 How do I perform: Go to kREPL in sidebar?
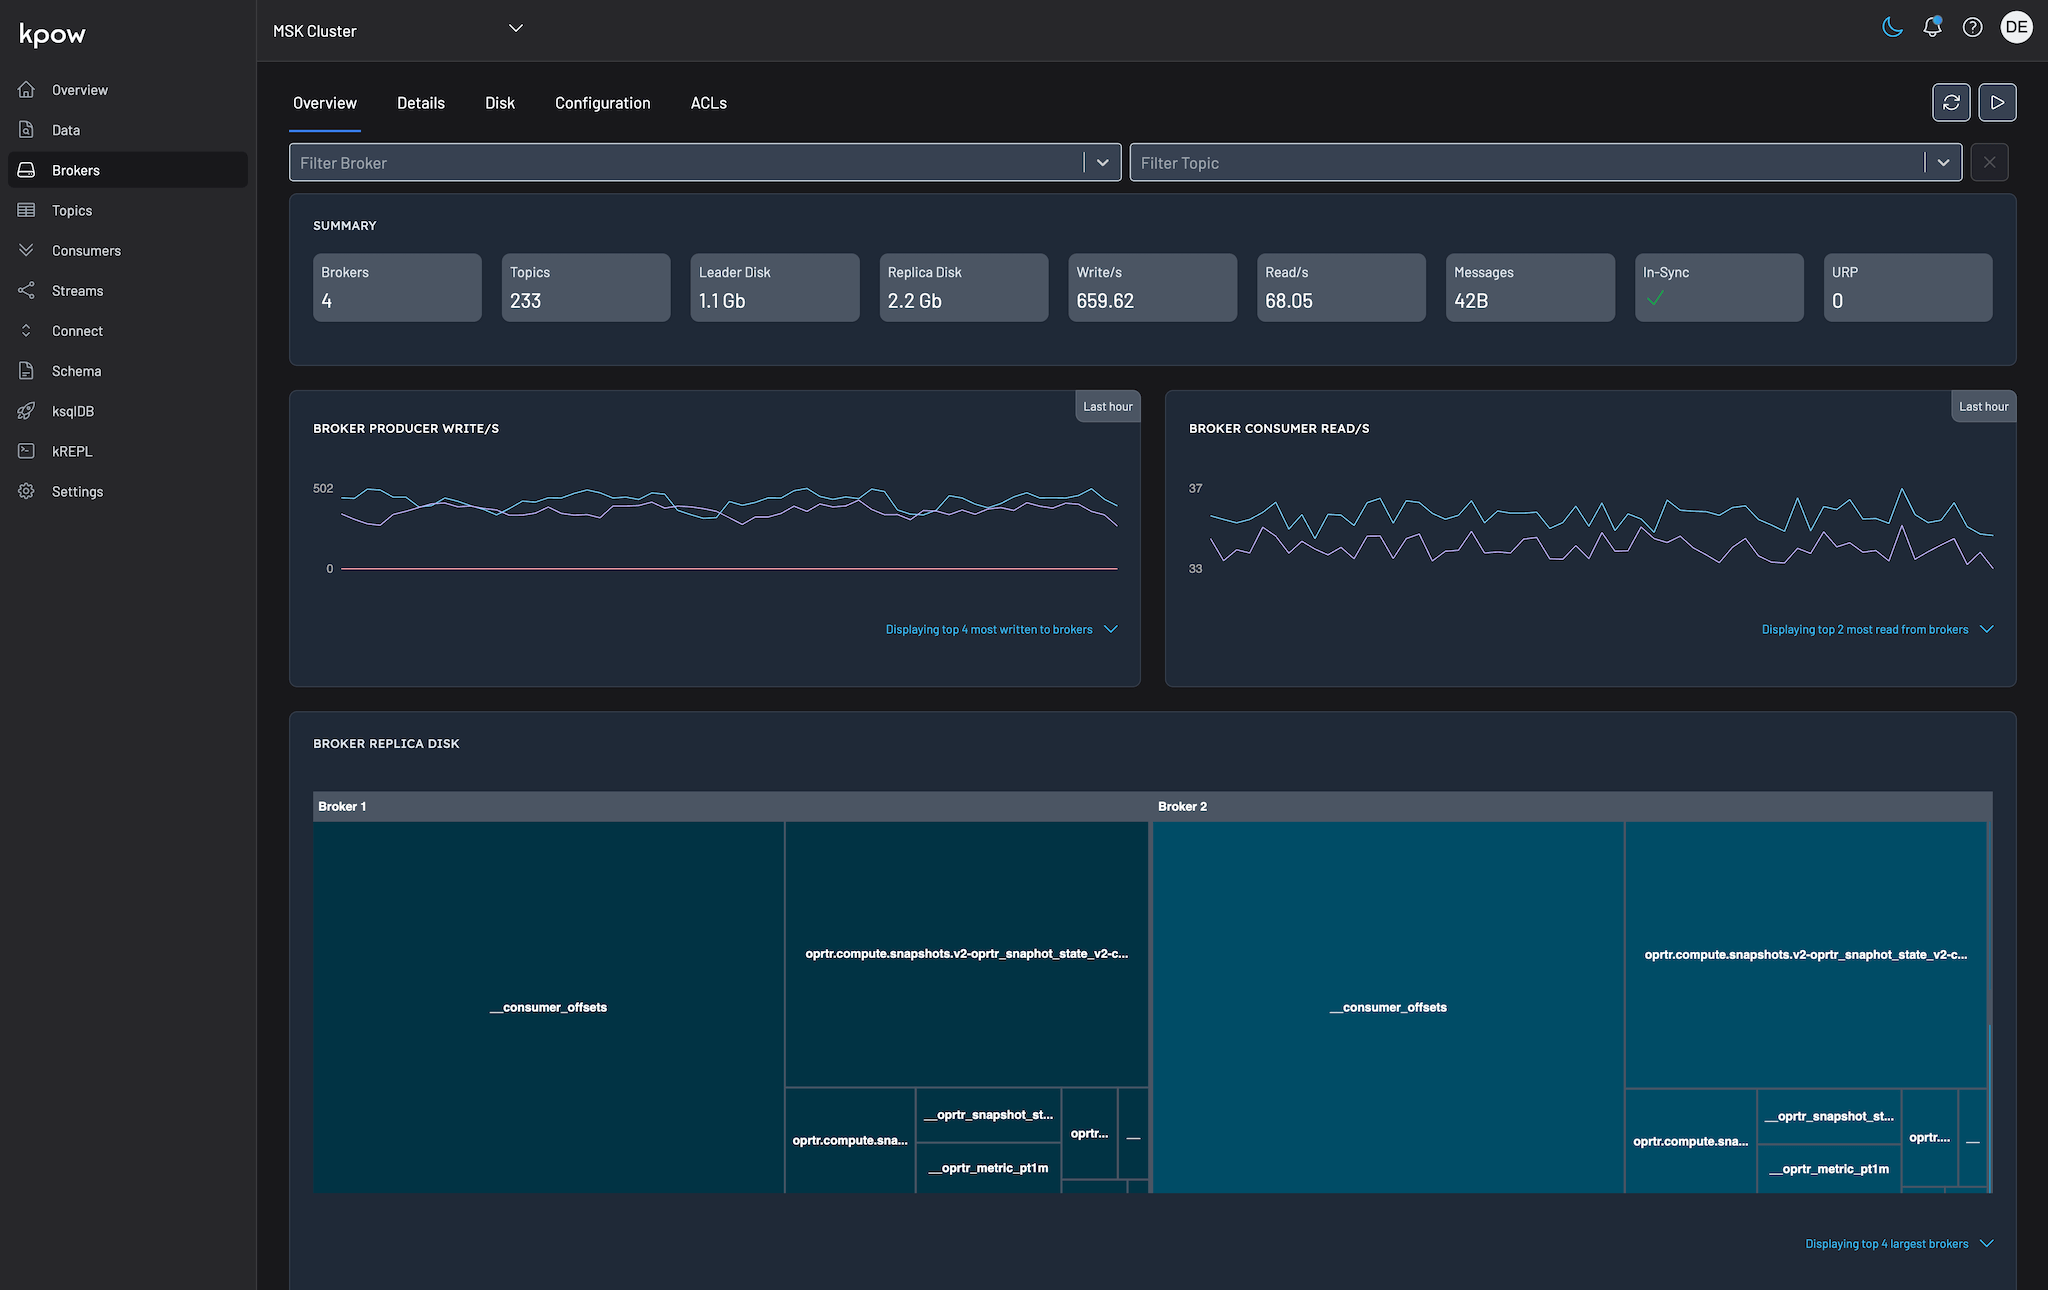click(x=71, y=451)
